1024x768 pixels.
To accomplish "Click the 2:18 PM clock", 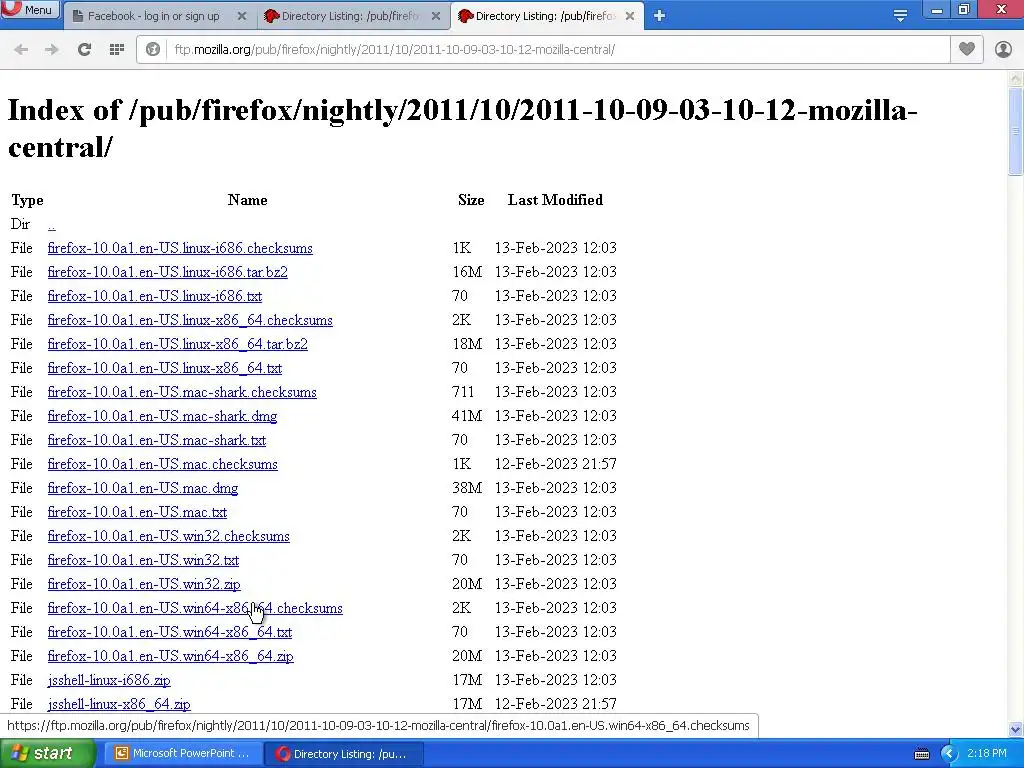I will (987, 753).
